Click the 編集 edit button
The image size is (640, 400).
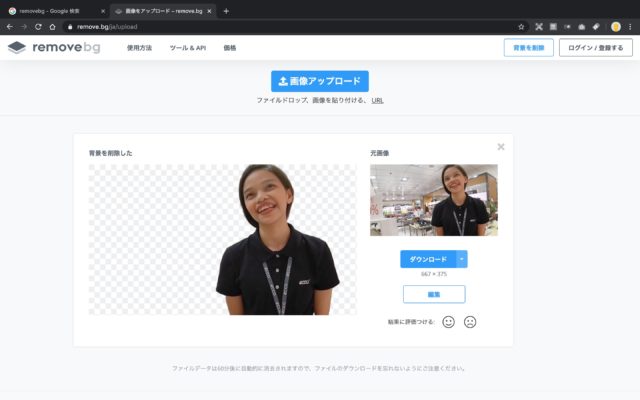click(434, 294)
